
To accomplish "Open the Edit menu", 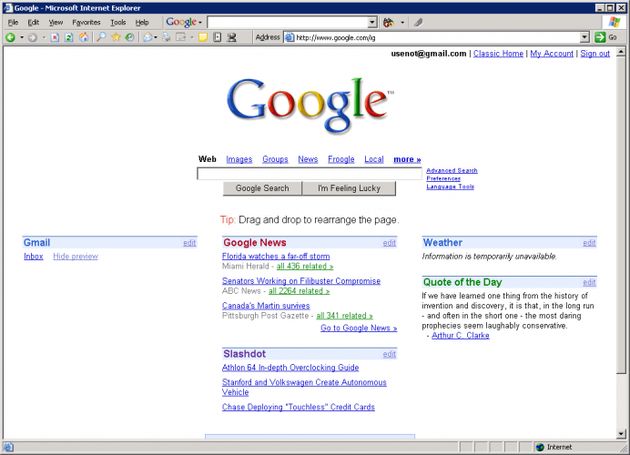I will click(x=33, y=23).
